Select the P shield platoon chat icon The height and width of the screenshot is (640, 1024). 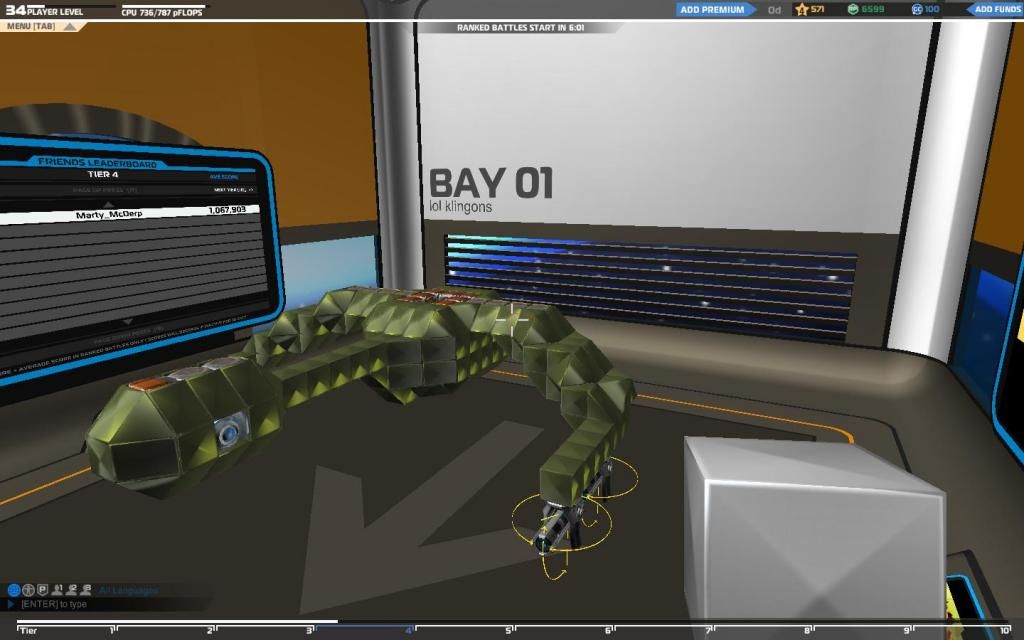pyautogui.click(x=42, y=590)
